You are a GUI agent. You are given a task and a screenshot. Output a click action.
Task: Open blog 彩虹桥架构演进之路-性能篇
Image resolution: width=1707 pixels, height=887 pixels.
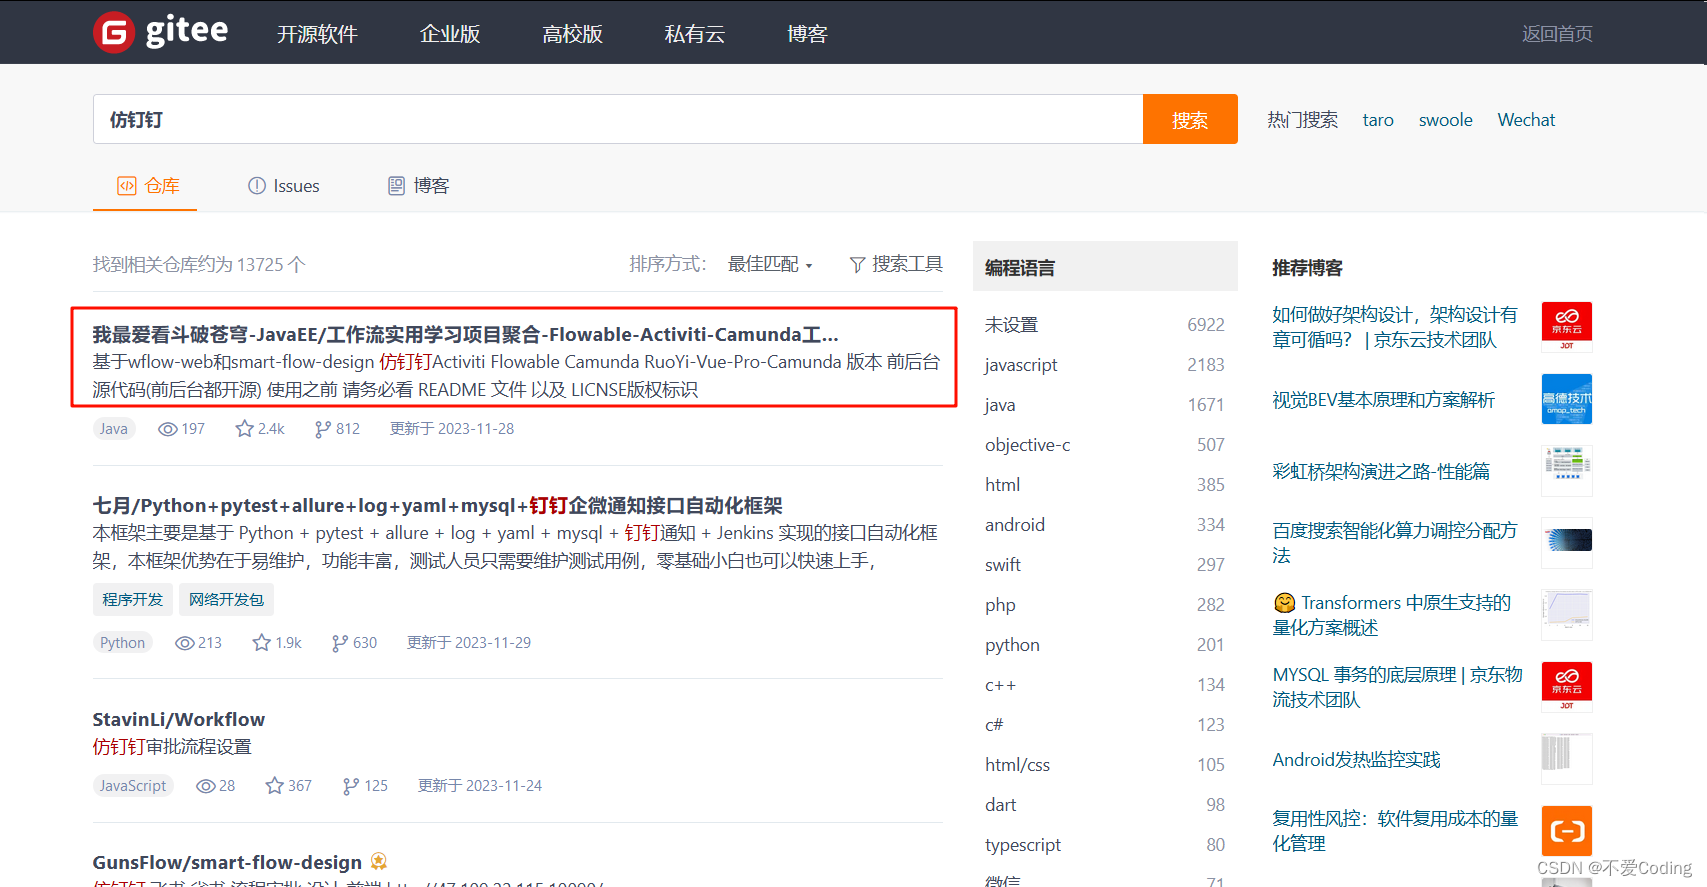pos(1381,471)
